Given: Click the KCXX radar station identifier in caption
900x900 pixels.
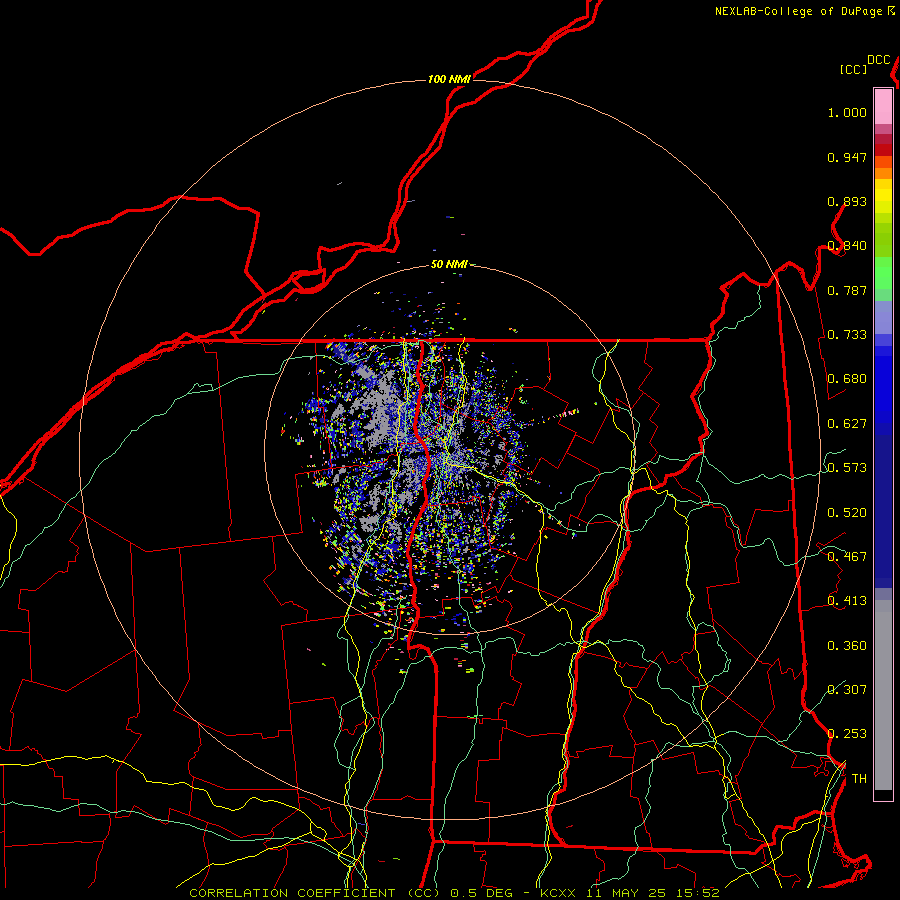Looking at the screenshot, I should tap(557, 893).
